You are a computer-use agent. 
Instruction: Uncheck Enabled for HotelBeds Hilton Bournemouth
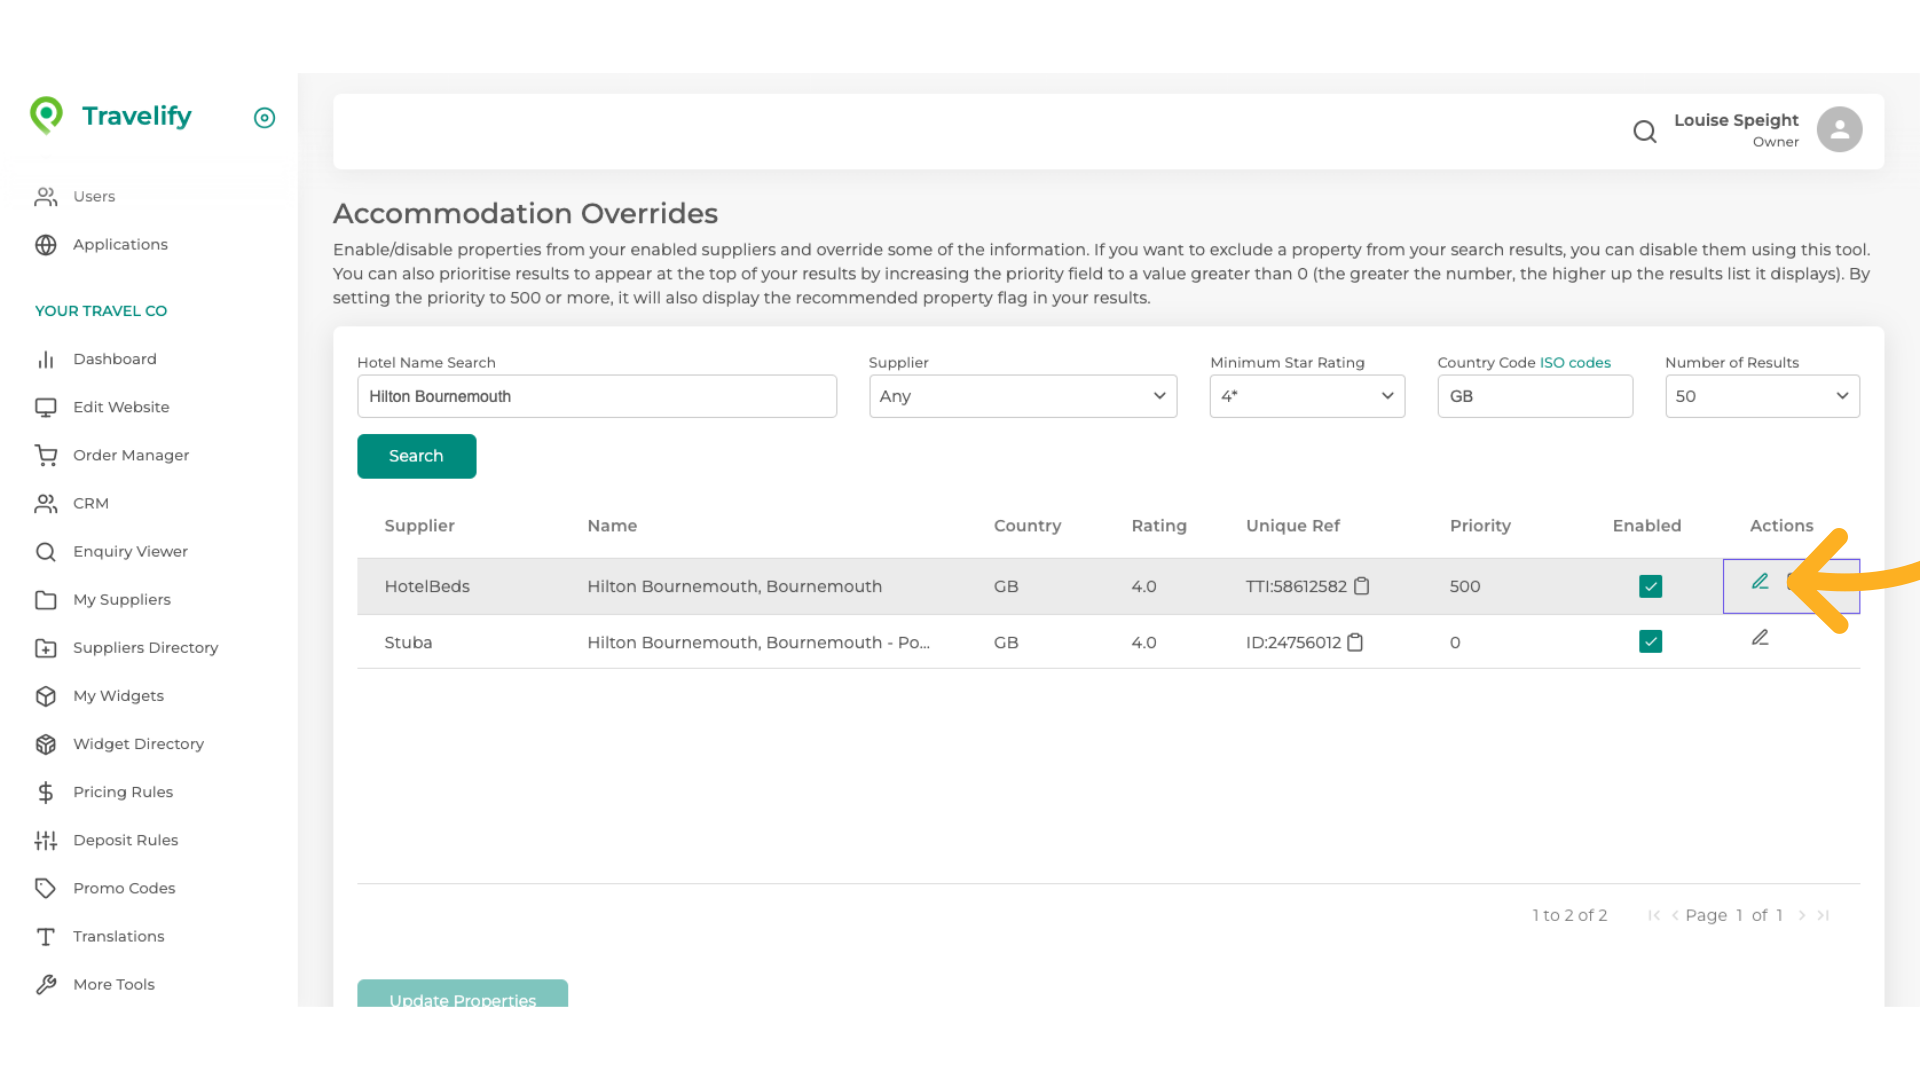pos(1650,586)
